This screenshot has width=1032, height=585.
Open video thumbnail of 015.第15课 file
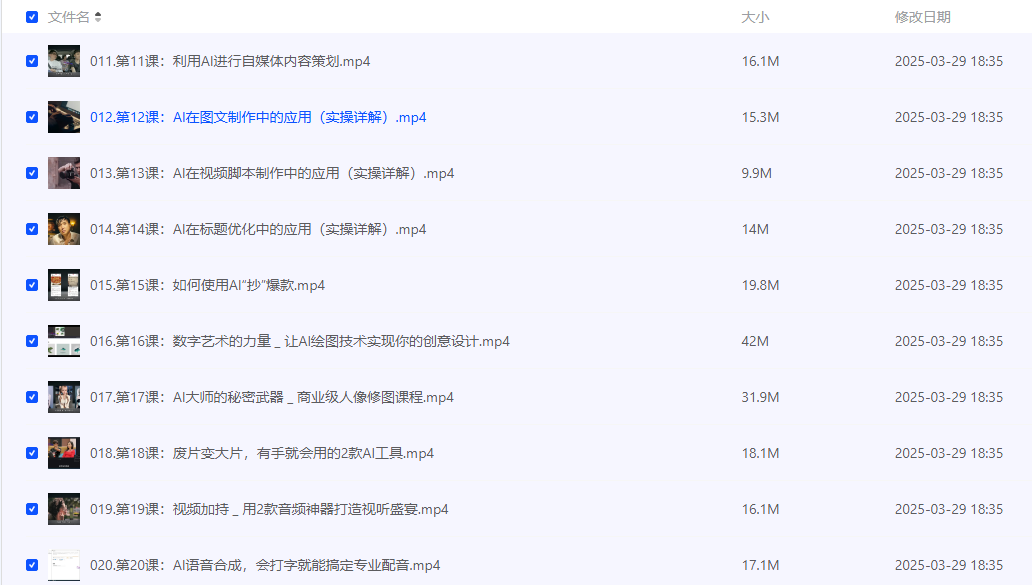(64, 285)
